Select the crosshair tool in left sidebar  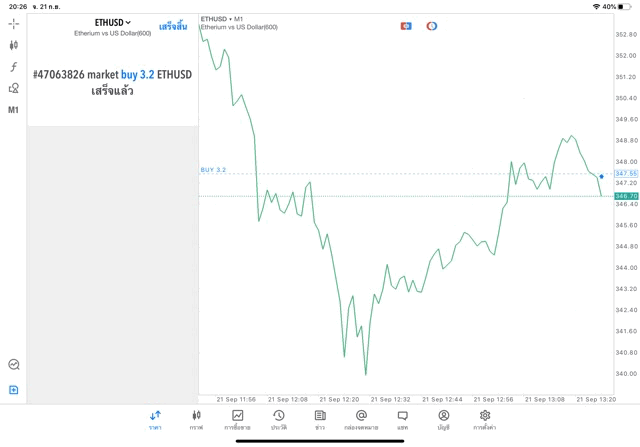click(14, 23)
